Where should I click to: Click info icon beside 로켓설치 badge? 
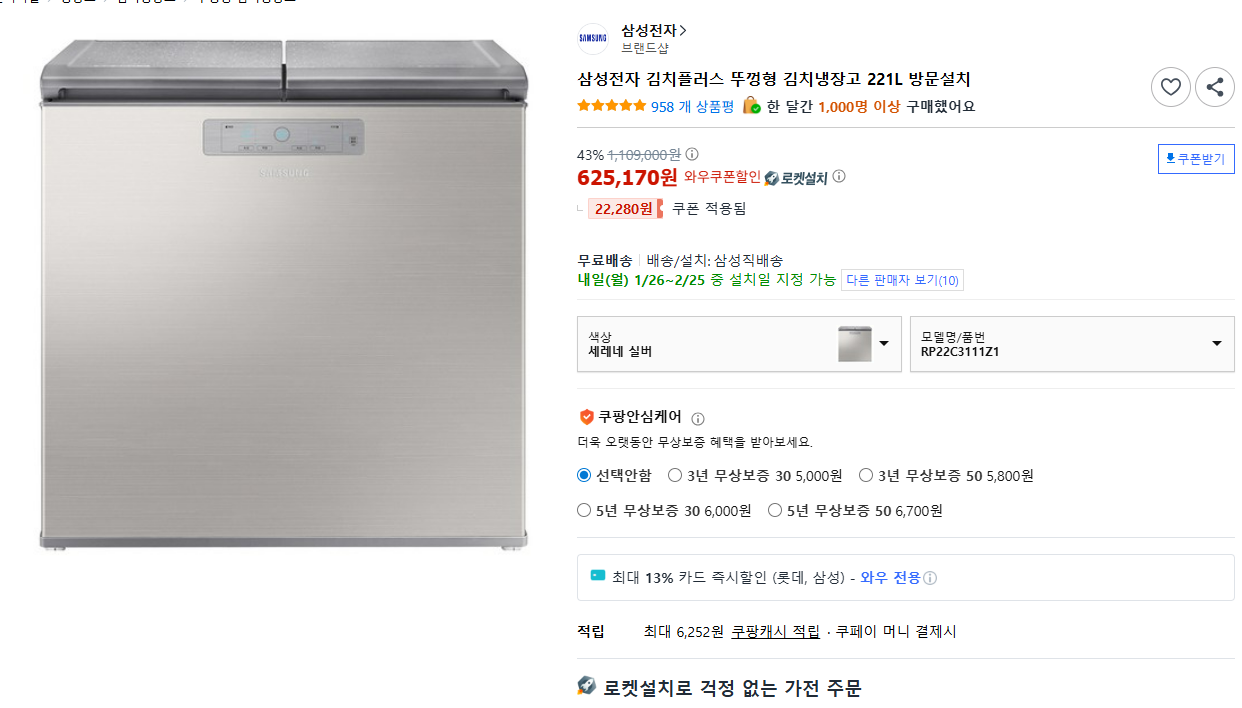pyautogui.click(x=839, y=177)
